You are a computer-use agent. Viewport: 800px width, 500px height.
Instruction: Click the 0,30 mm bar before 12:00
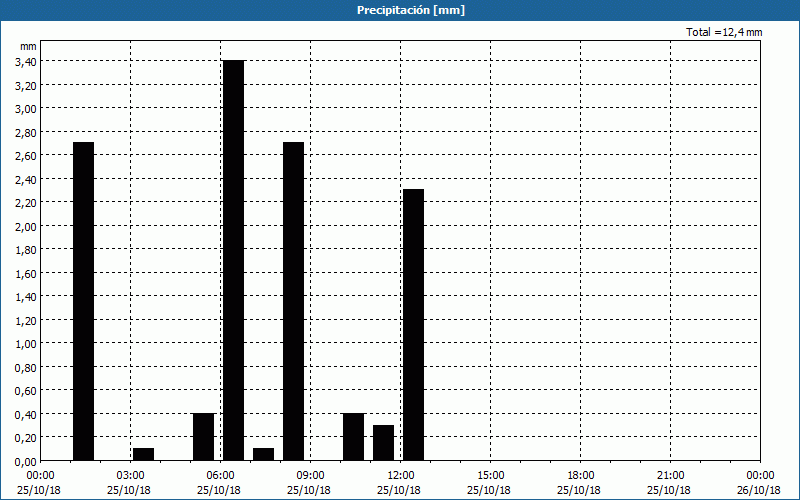pyautogui.click(x=383, y=443)
